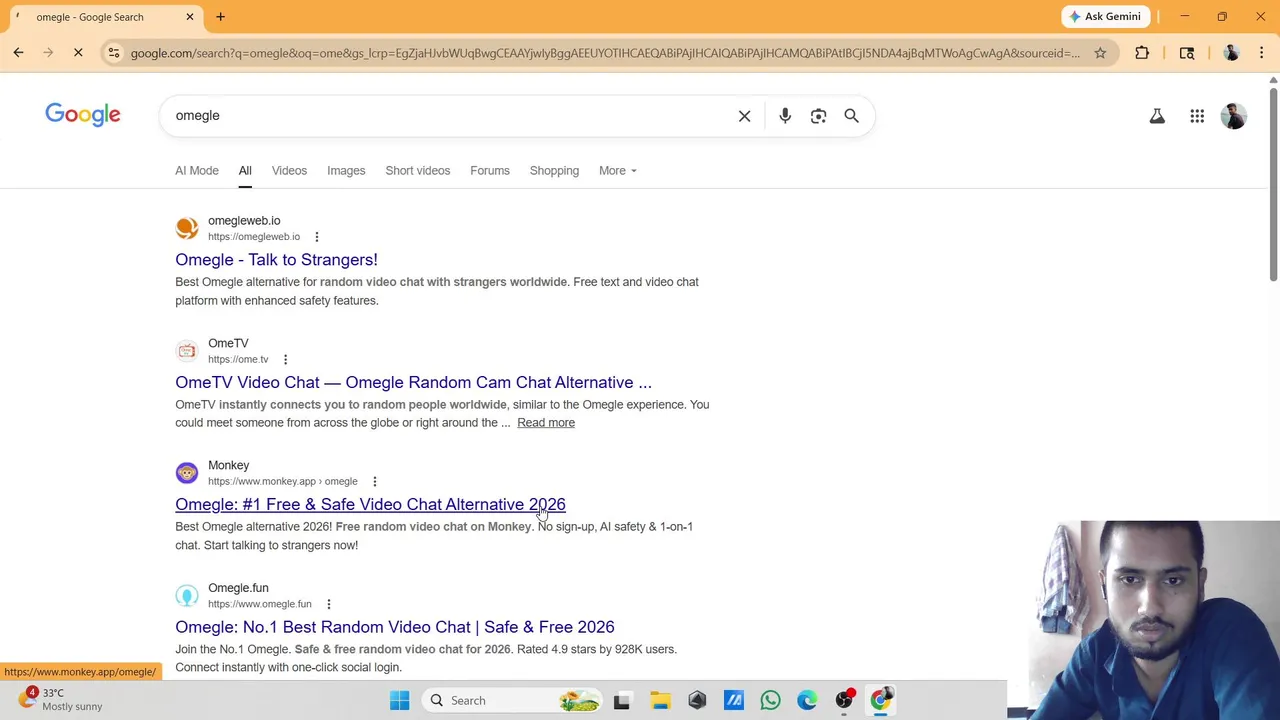Open the Omegle.fun result options menu
Viewport: 1280px width, 720px height.
[x=328, y=604]
